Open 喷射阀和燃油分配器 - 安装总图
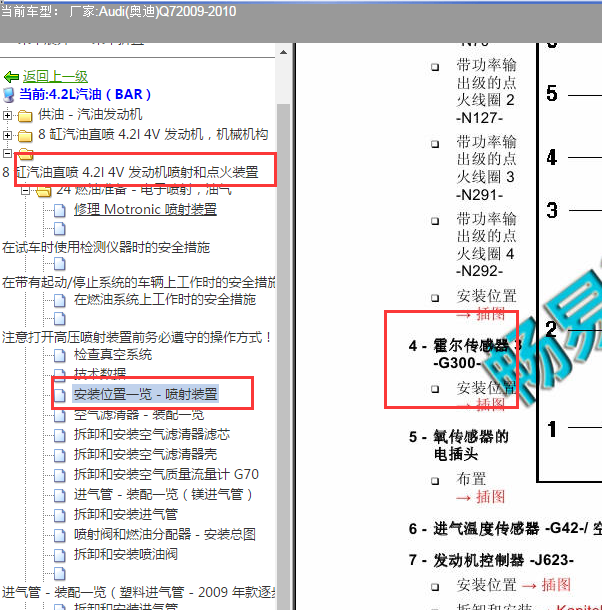Screen dimensions: 602x610 click(x=165, y=534)
